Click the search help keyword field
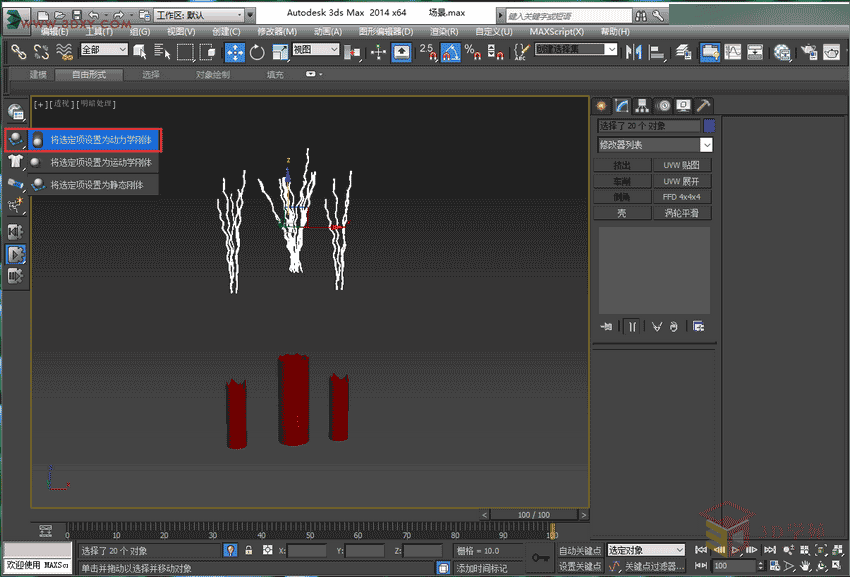Viewport: 850px width, 577px height. [x=568, y=15]
